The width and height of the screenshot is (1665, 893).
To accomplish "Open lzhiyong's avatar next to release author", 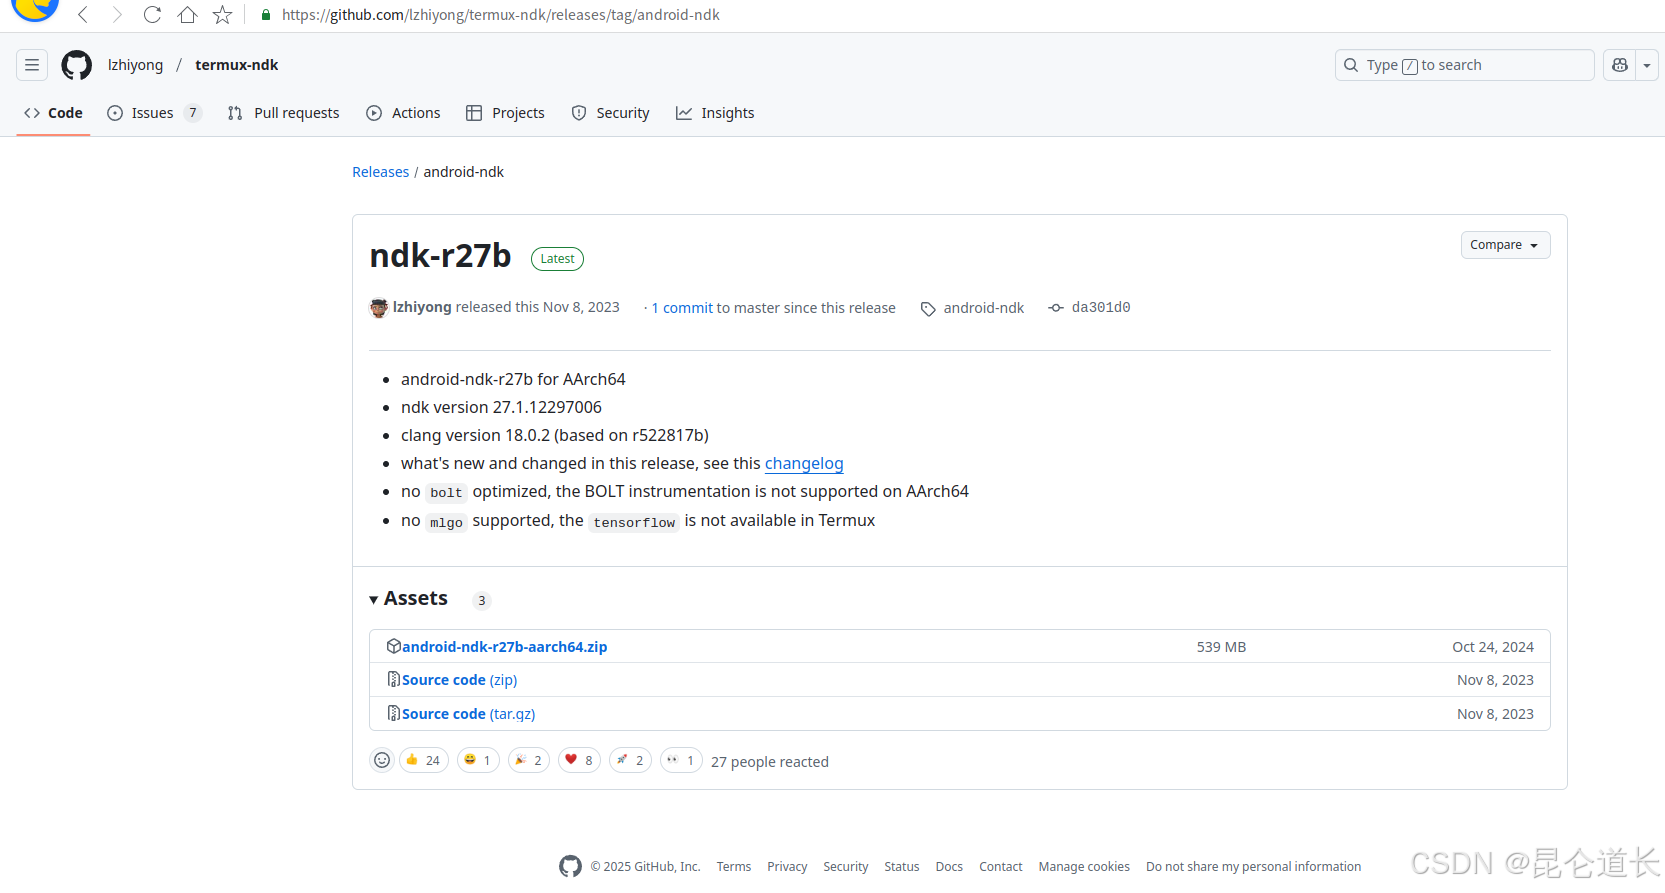I will tap(379, 308).
